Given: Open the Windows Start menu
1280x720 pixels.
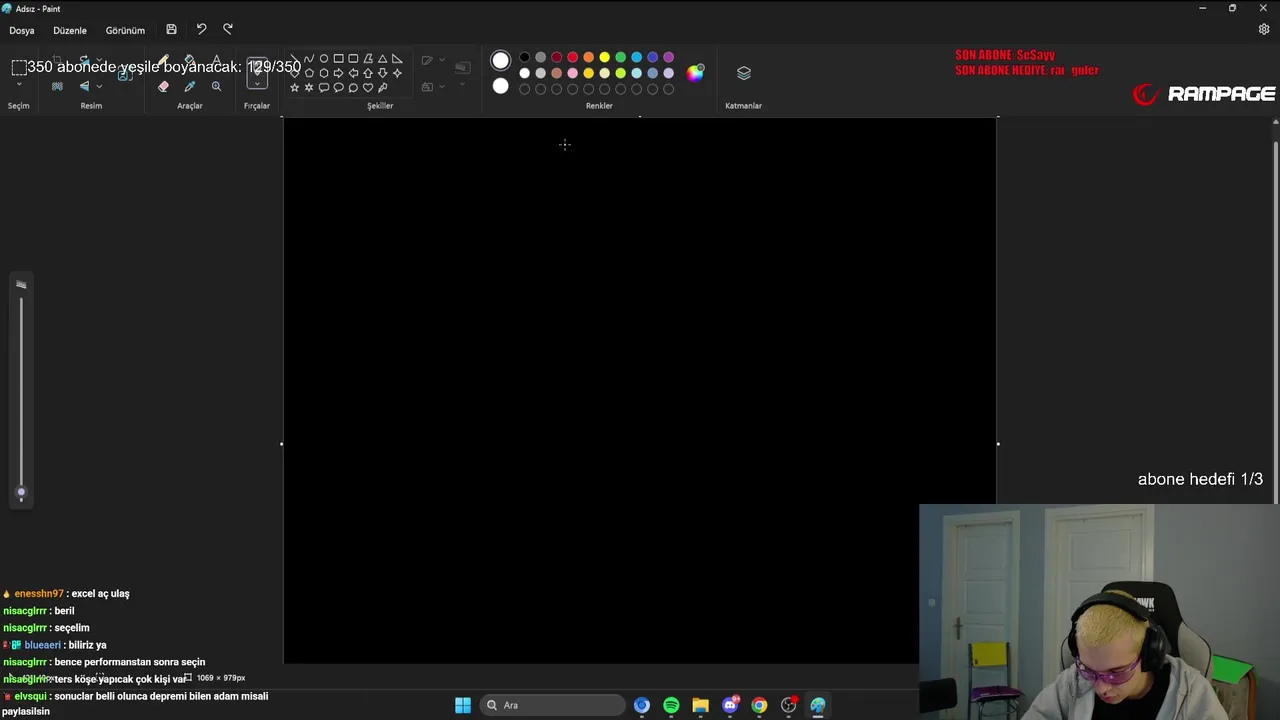Looking at the screenshot, I should click(463, 705).
